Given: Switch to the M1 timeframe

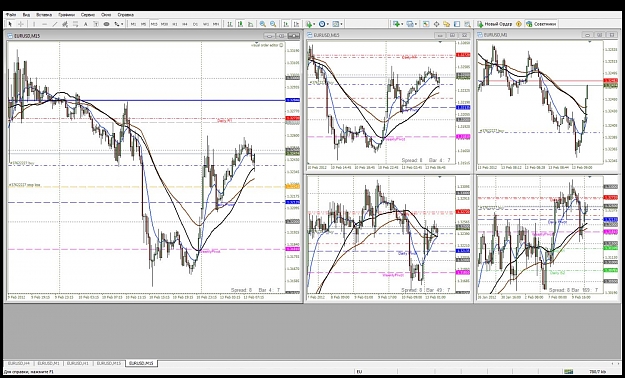Looking at the screenshot, I should point(133,24).
